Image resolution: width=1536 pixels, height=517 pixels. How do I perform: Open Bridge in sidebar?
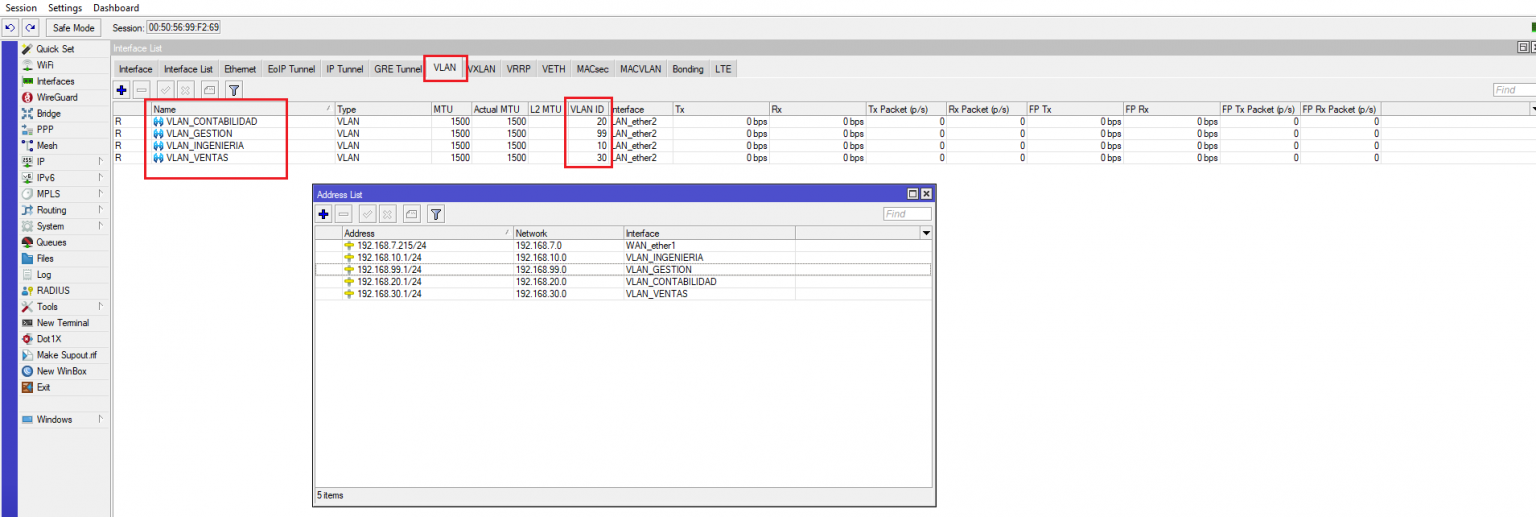pos(48,113)
